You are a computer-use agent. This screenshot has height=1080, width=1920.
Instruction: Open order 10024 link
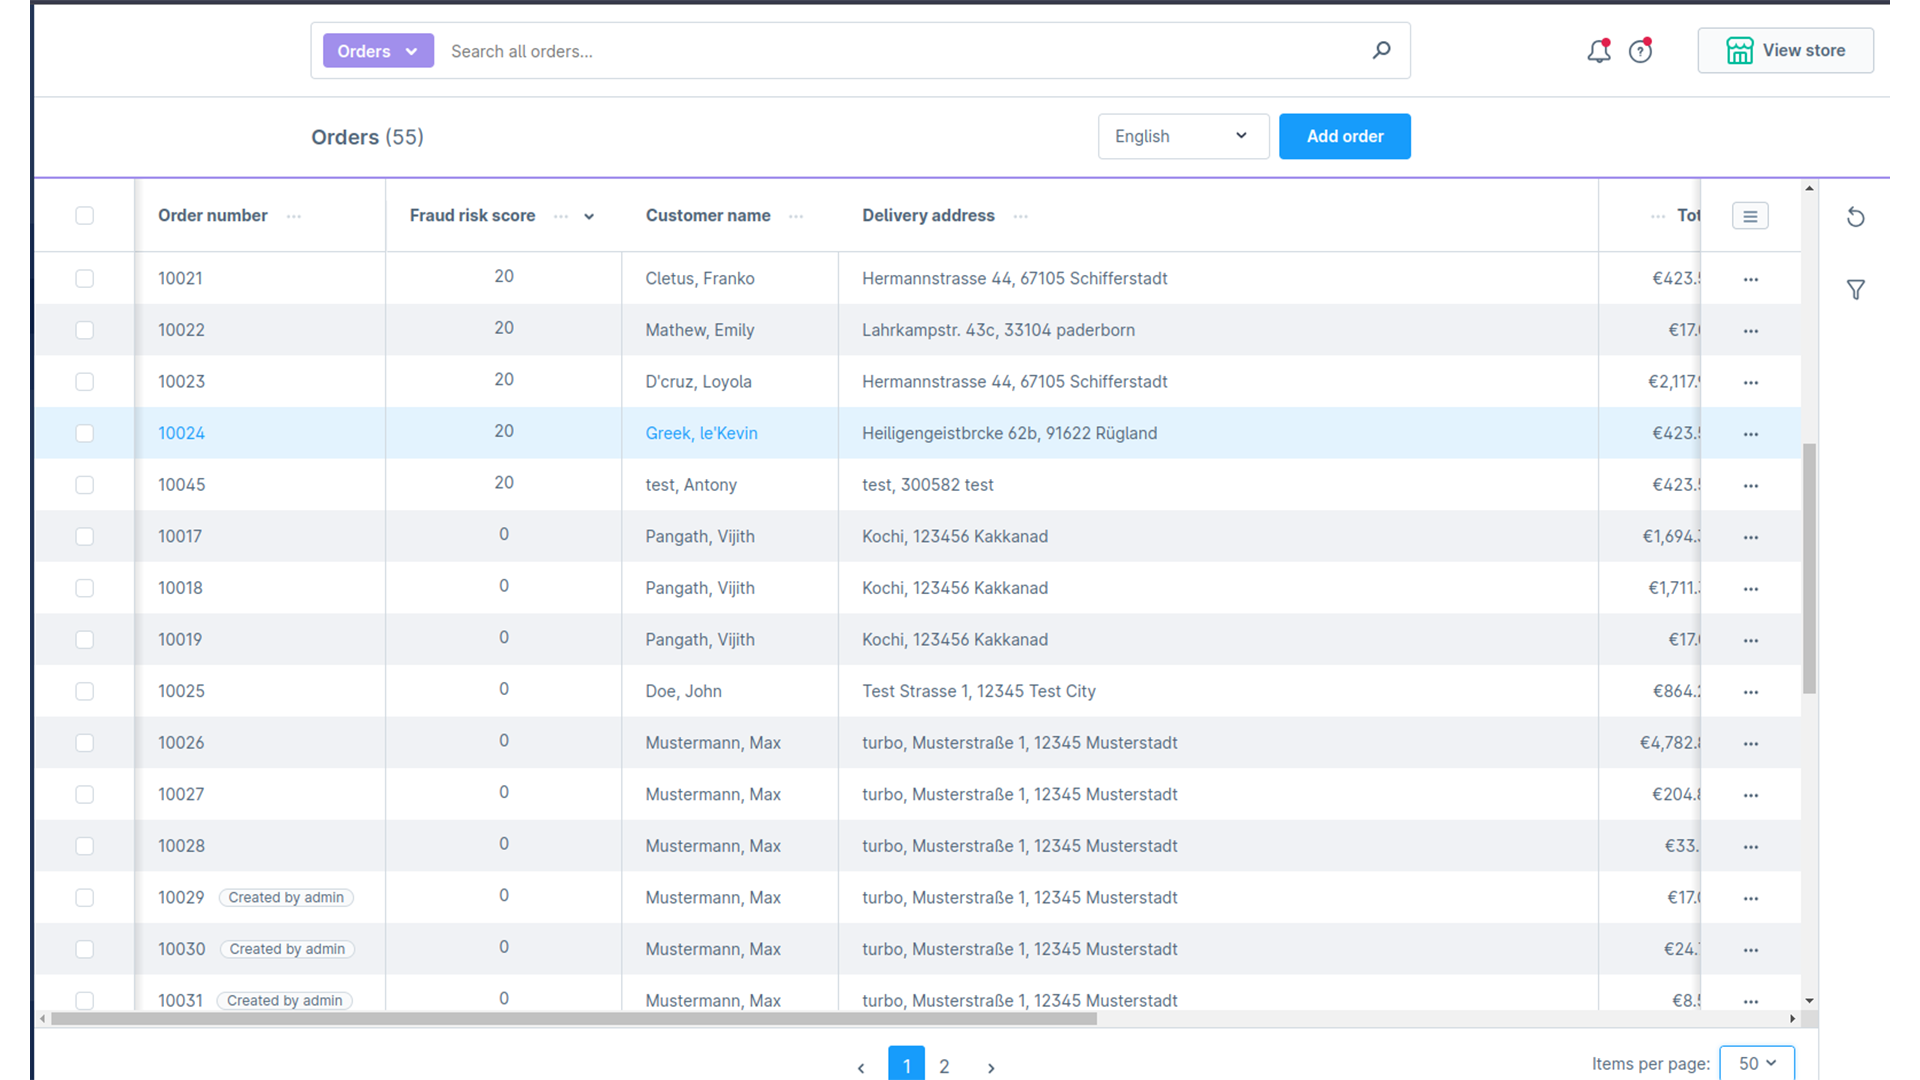pyautogui.click(x=182, y=433)
